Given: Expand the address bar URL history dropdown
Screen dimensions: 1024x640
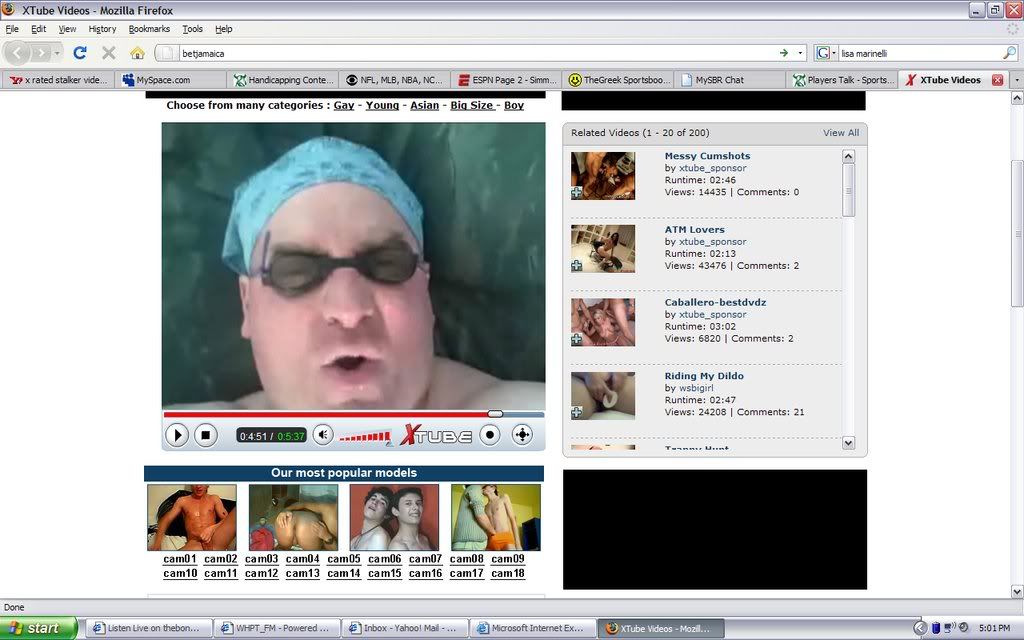Looking at the screenshot, I should (x=801, y=53).
